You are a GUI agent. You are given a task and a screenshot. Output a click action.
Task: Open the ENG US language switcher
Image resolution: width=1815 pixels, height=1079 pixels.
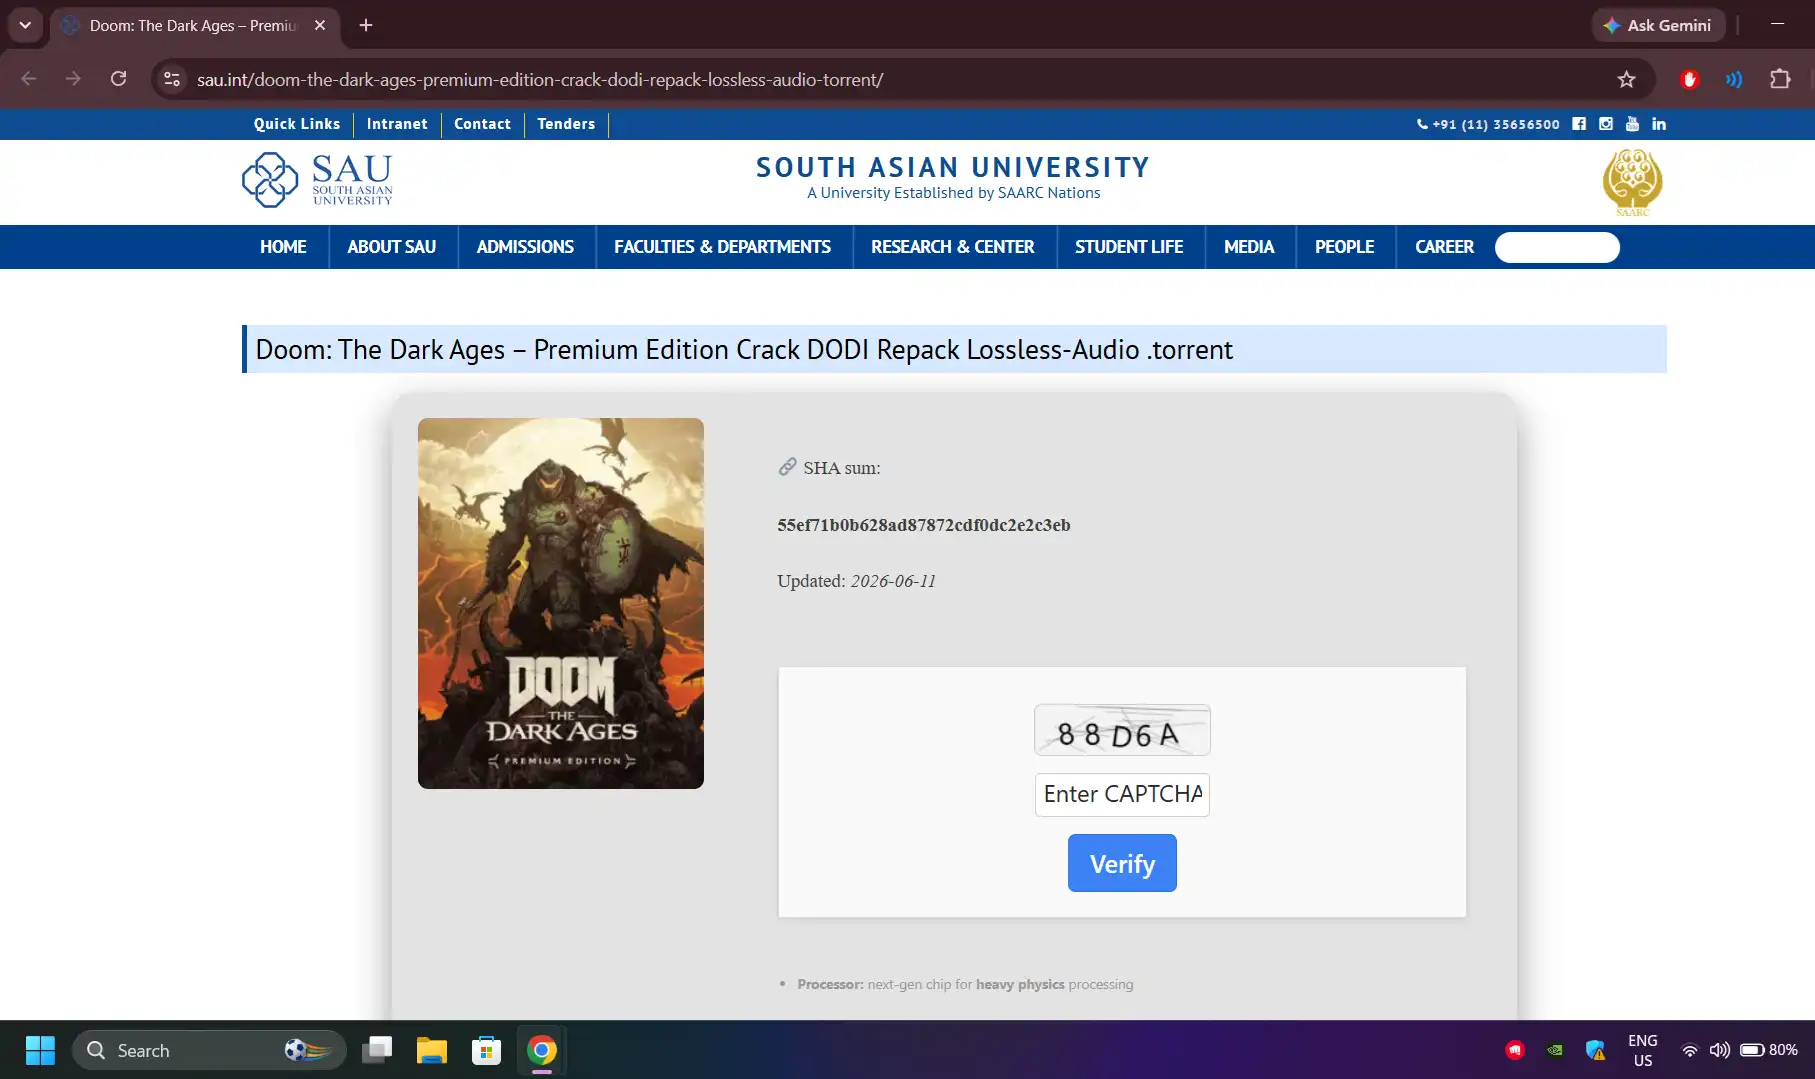[1643, 1050]
